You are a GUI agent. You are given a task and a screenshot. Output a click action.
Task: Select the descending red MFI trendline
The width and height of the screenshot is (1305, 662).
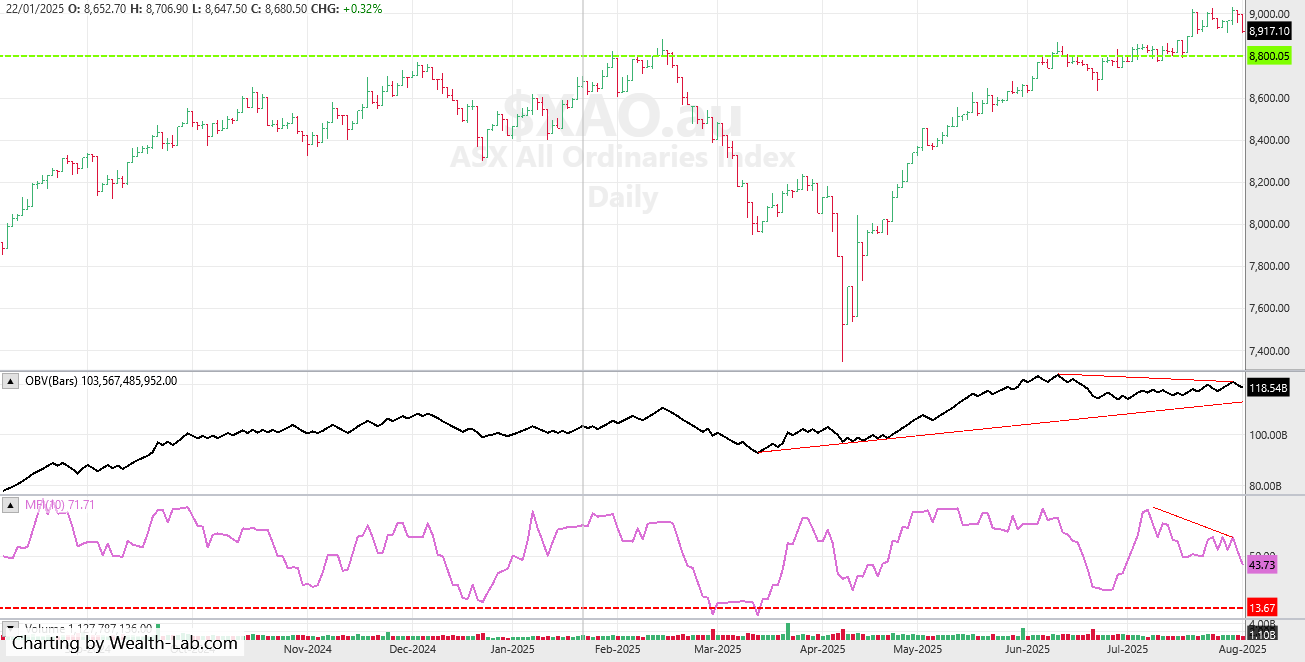click(1195, 522)
